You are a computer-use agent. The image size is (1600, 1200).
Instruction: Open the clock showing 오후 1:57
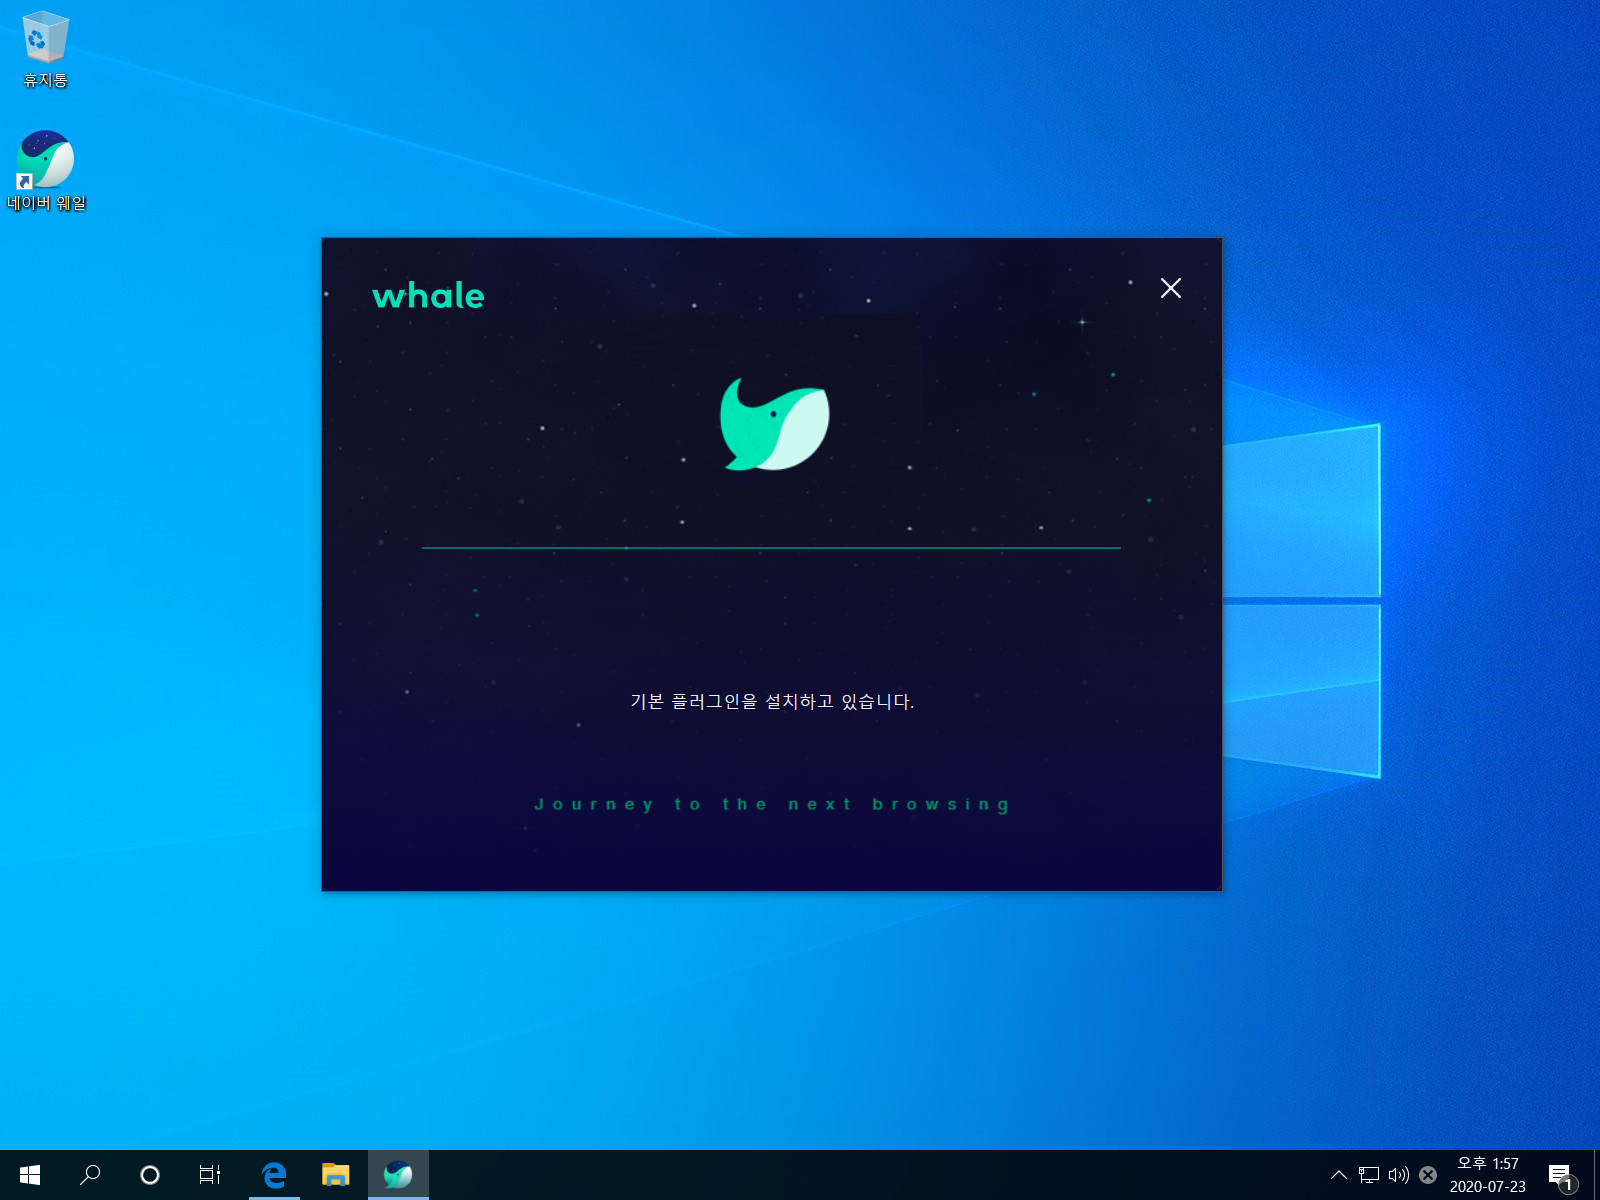[1488, 1175]
